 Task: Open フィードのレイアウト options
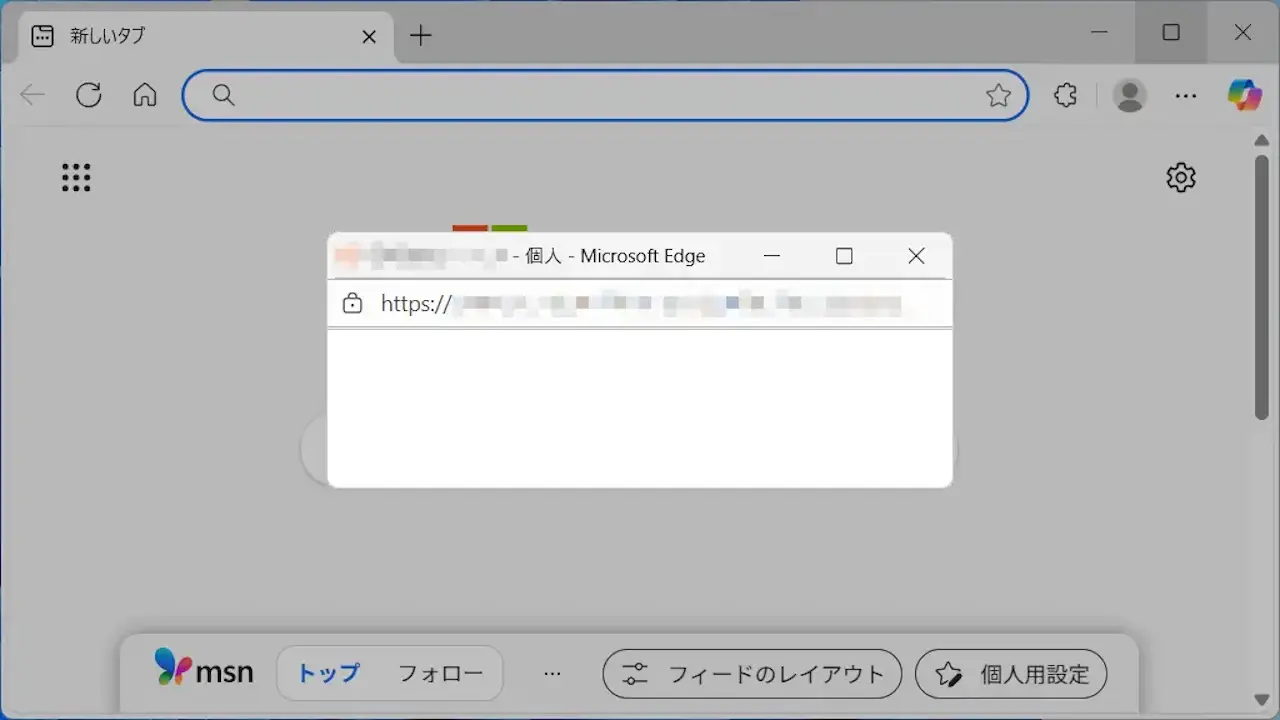[751, 674]
